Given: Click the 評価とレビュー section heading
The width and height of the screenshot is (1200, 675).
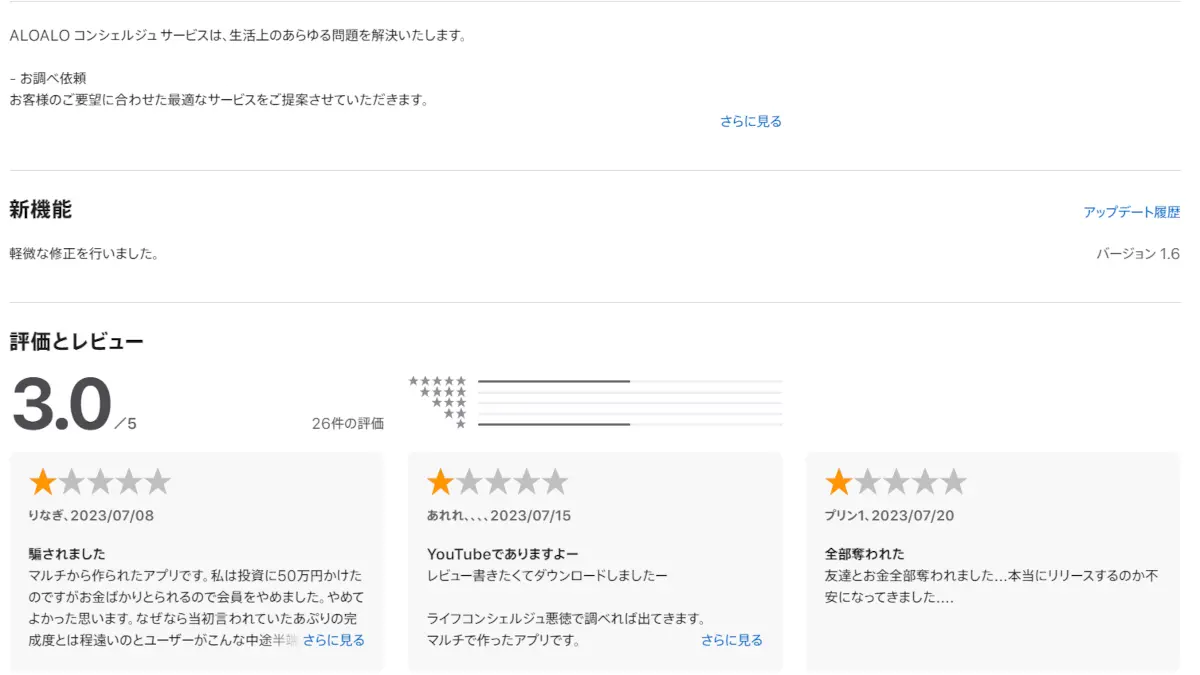Looking at the screenshot, I should (x=77, y=342).
